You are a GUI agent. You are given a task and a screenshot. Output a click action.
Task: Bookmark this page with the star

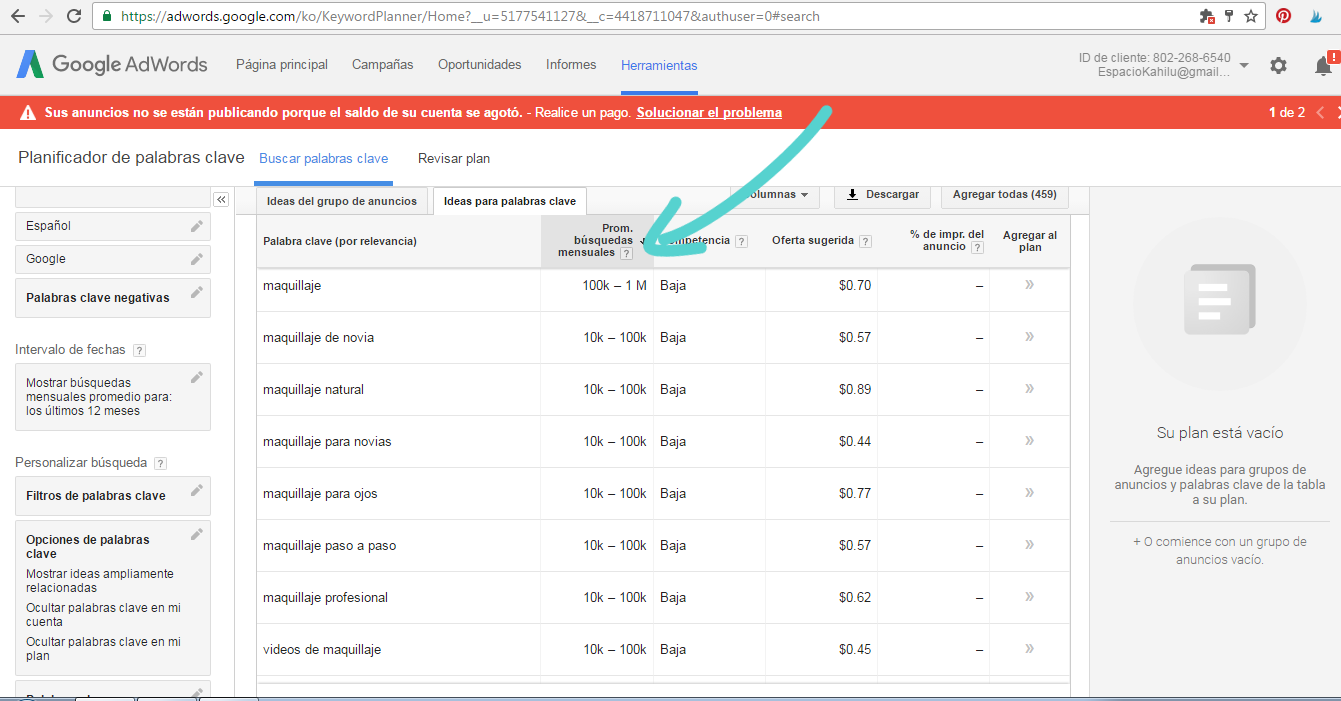click(x=1250, y=16)
